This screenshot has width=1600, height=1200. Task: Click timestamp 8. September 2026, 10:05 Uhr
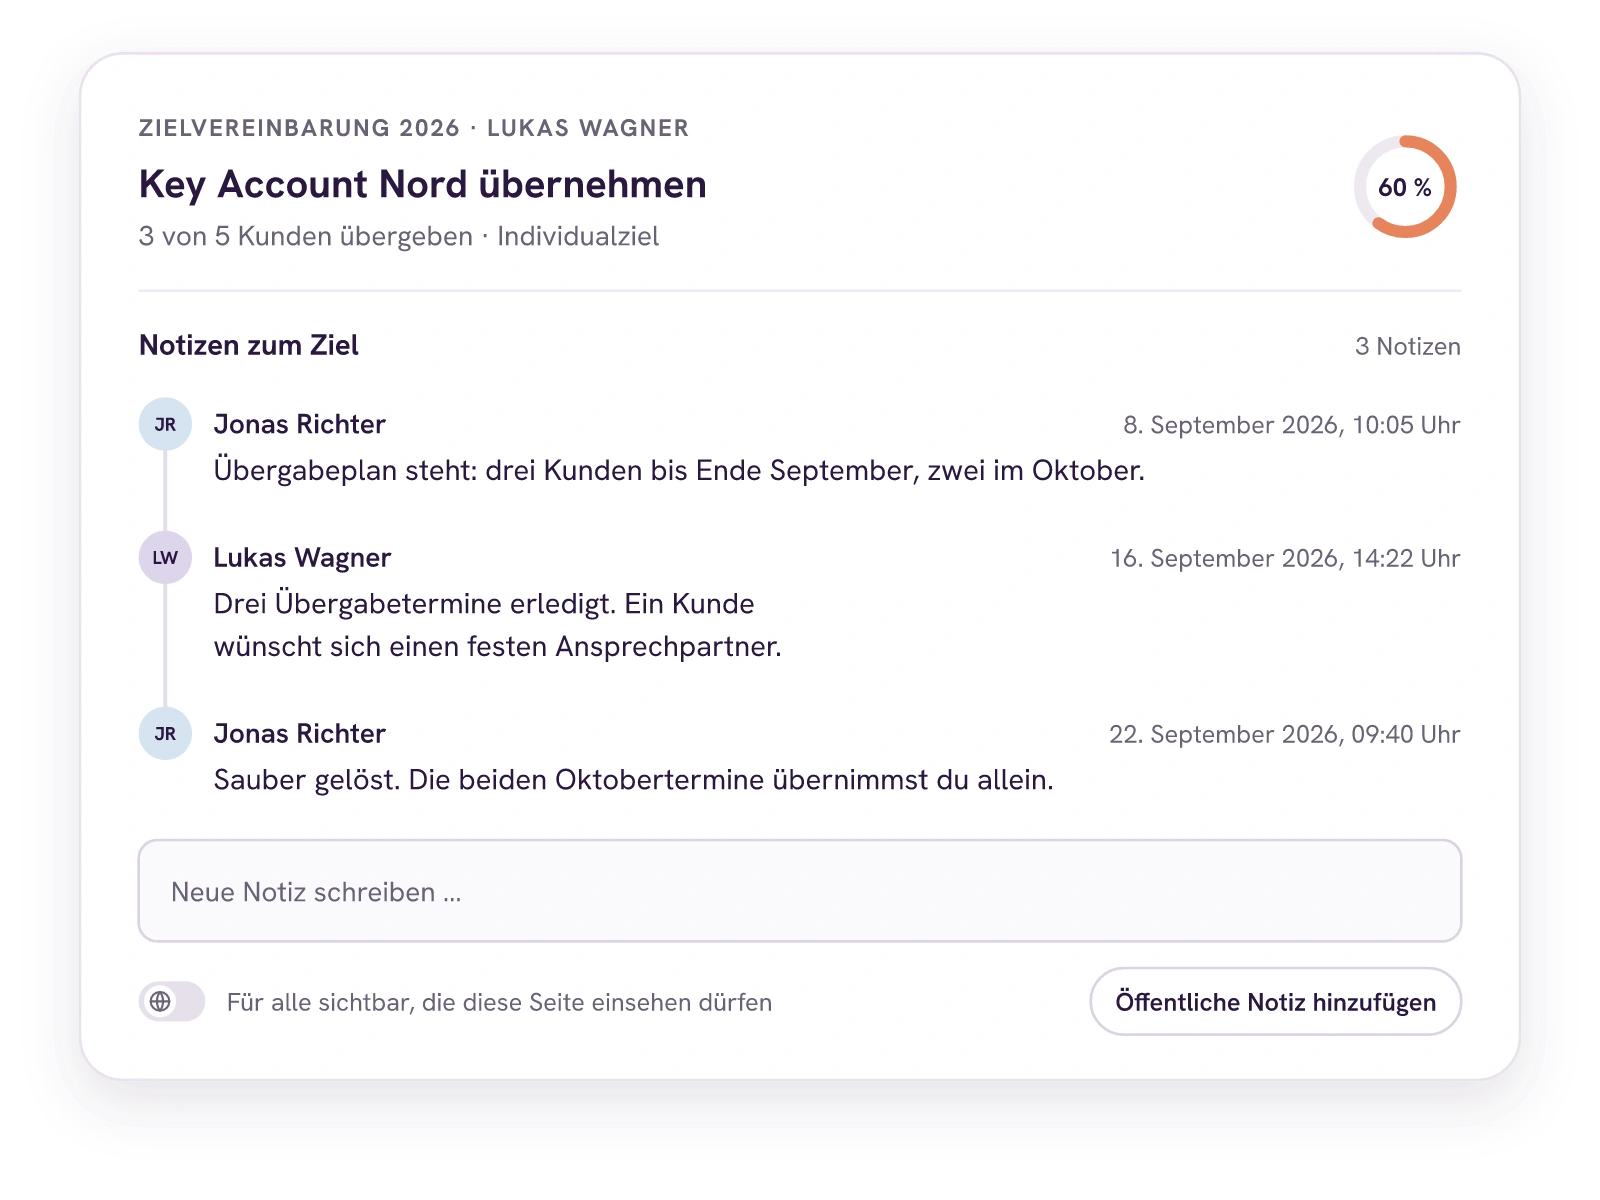click(1291, 425)
